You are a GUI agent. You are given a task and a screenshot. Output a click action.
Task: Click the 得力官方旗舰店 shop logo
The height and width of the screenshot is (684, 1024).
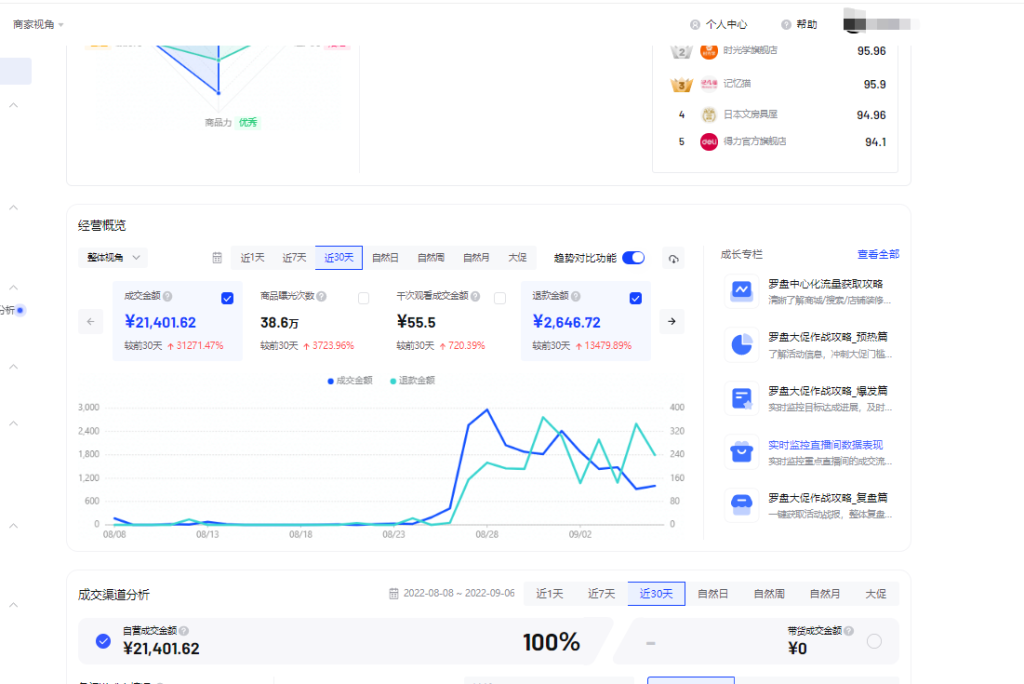709,142
